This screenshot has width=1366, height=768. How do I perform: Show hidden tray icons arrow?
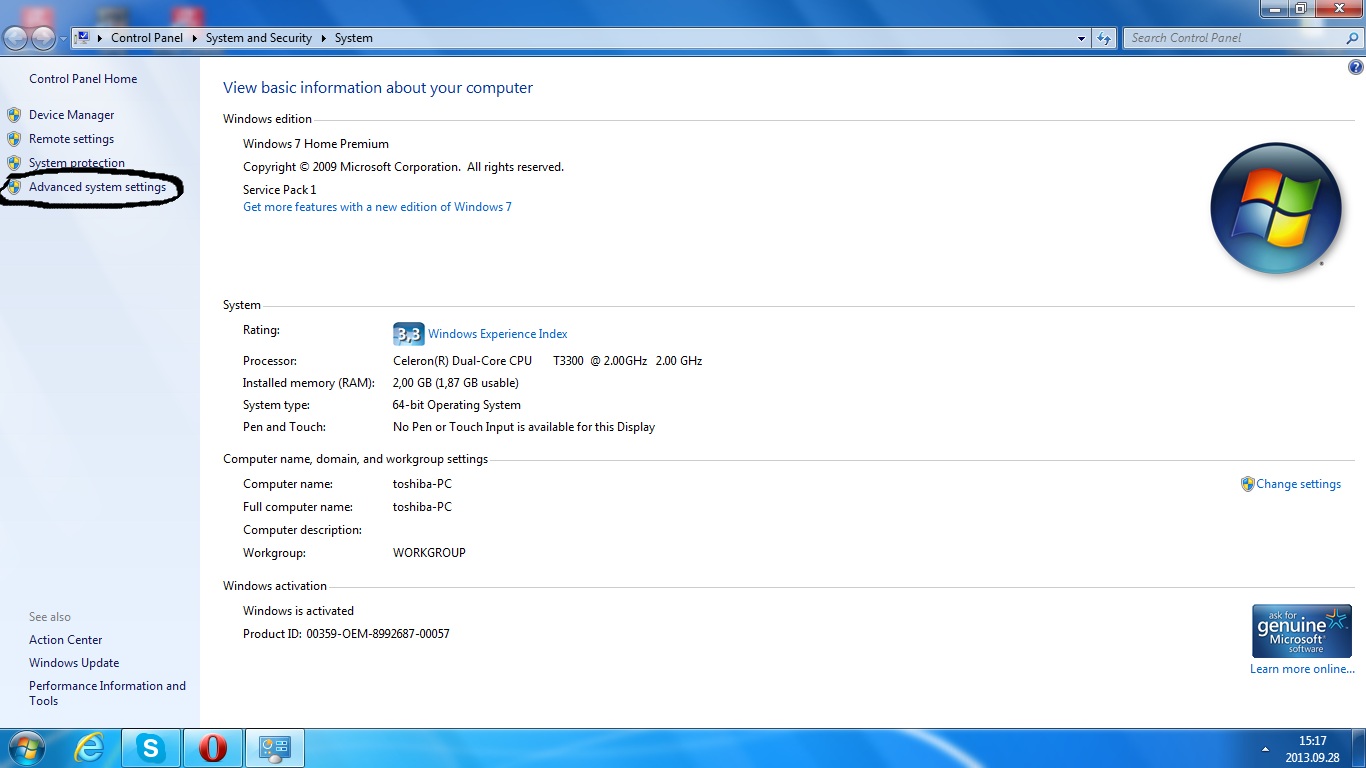click(1266, 748)
